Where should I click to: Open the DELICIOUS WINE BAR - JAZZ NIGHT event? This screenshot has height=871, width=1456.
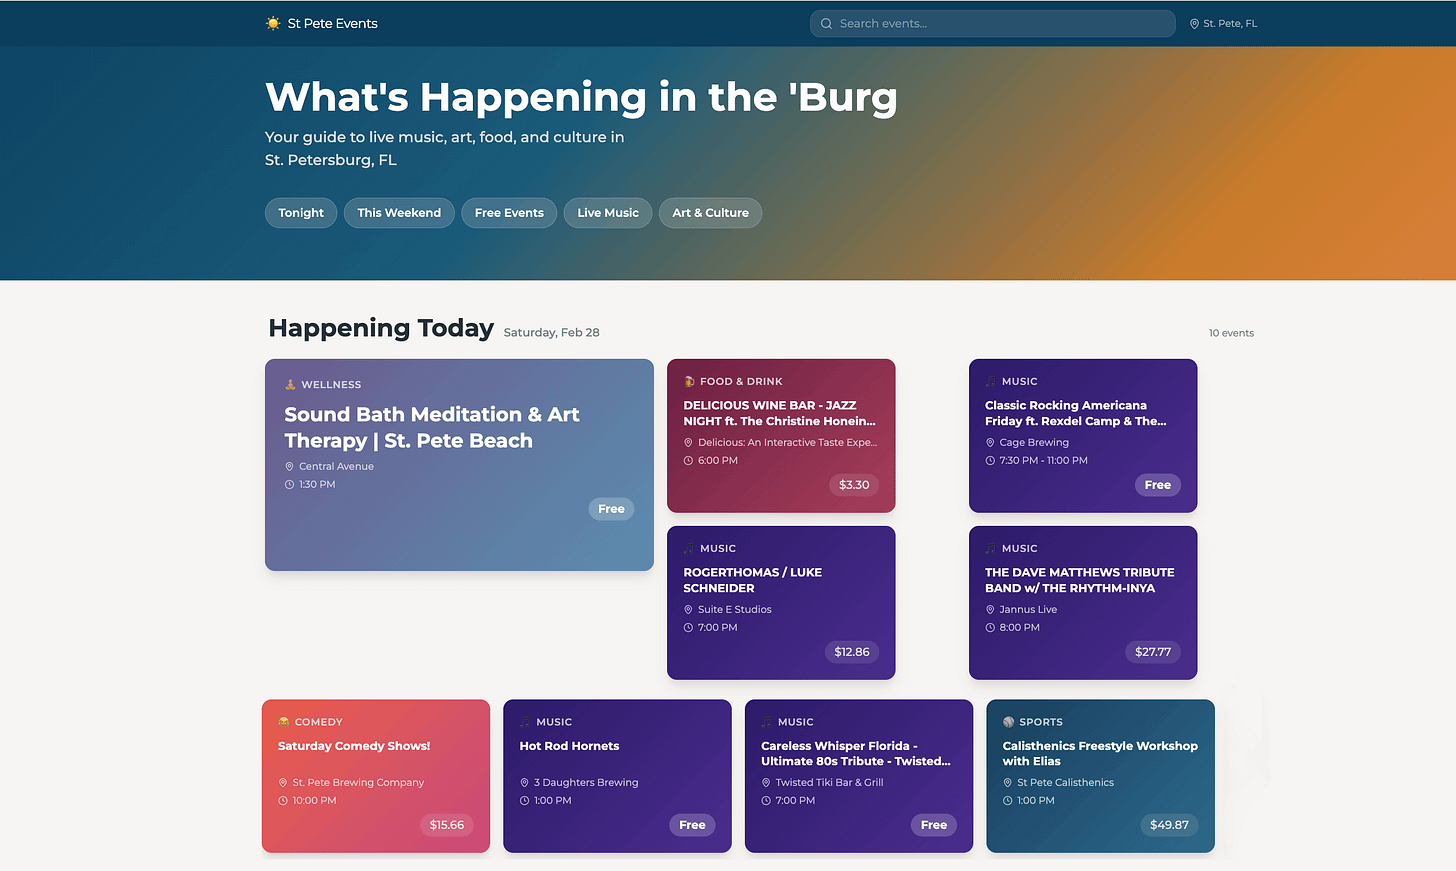[x=781, y=436]
